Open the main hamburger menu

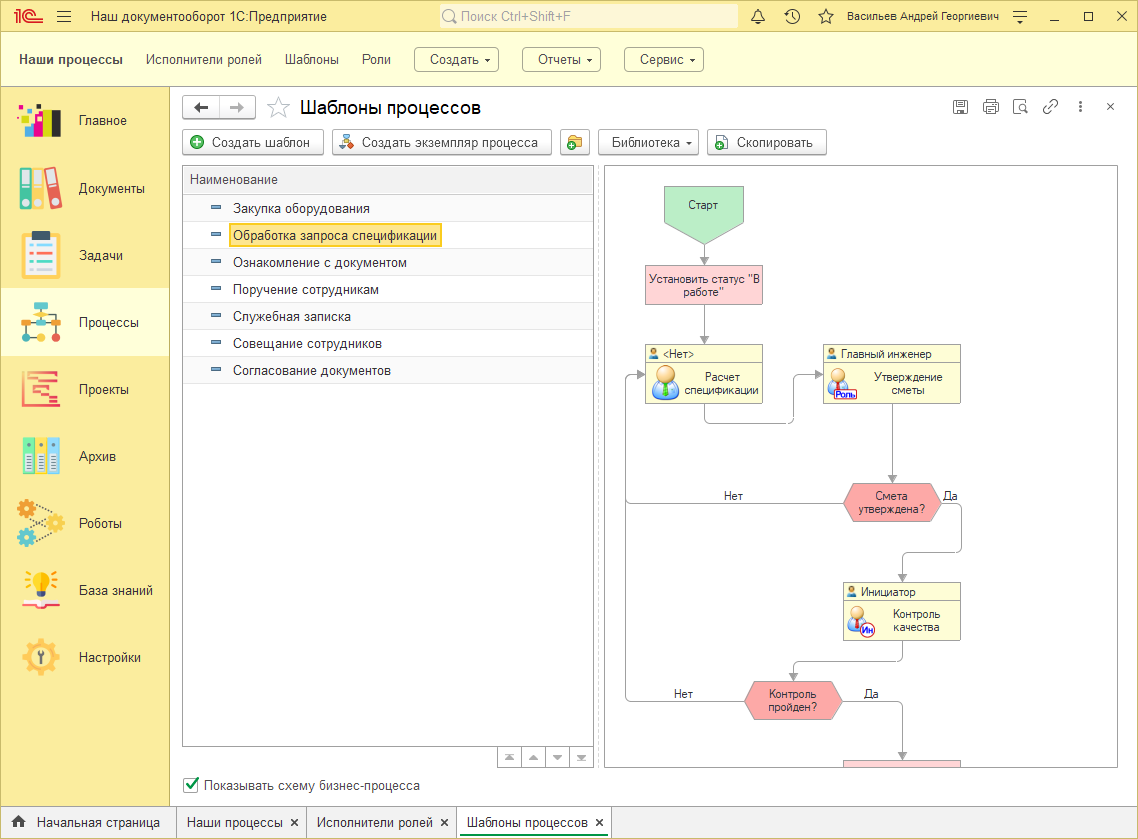[x=64, y=16]
